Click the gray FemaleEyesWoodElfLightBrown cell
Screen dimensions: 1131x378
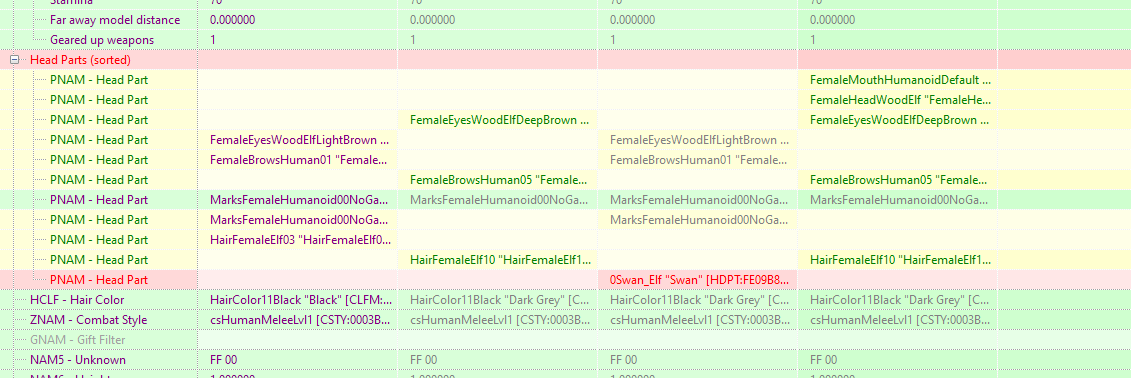[x=697, y=140]
